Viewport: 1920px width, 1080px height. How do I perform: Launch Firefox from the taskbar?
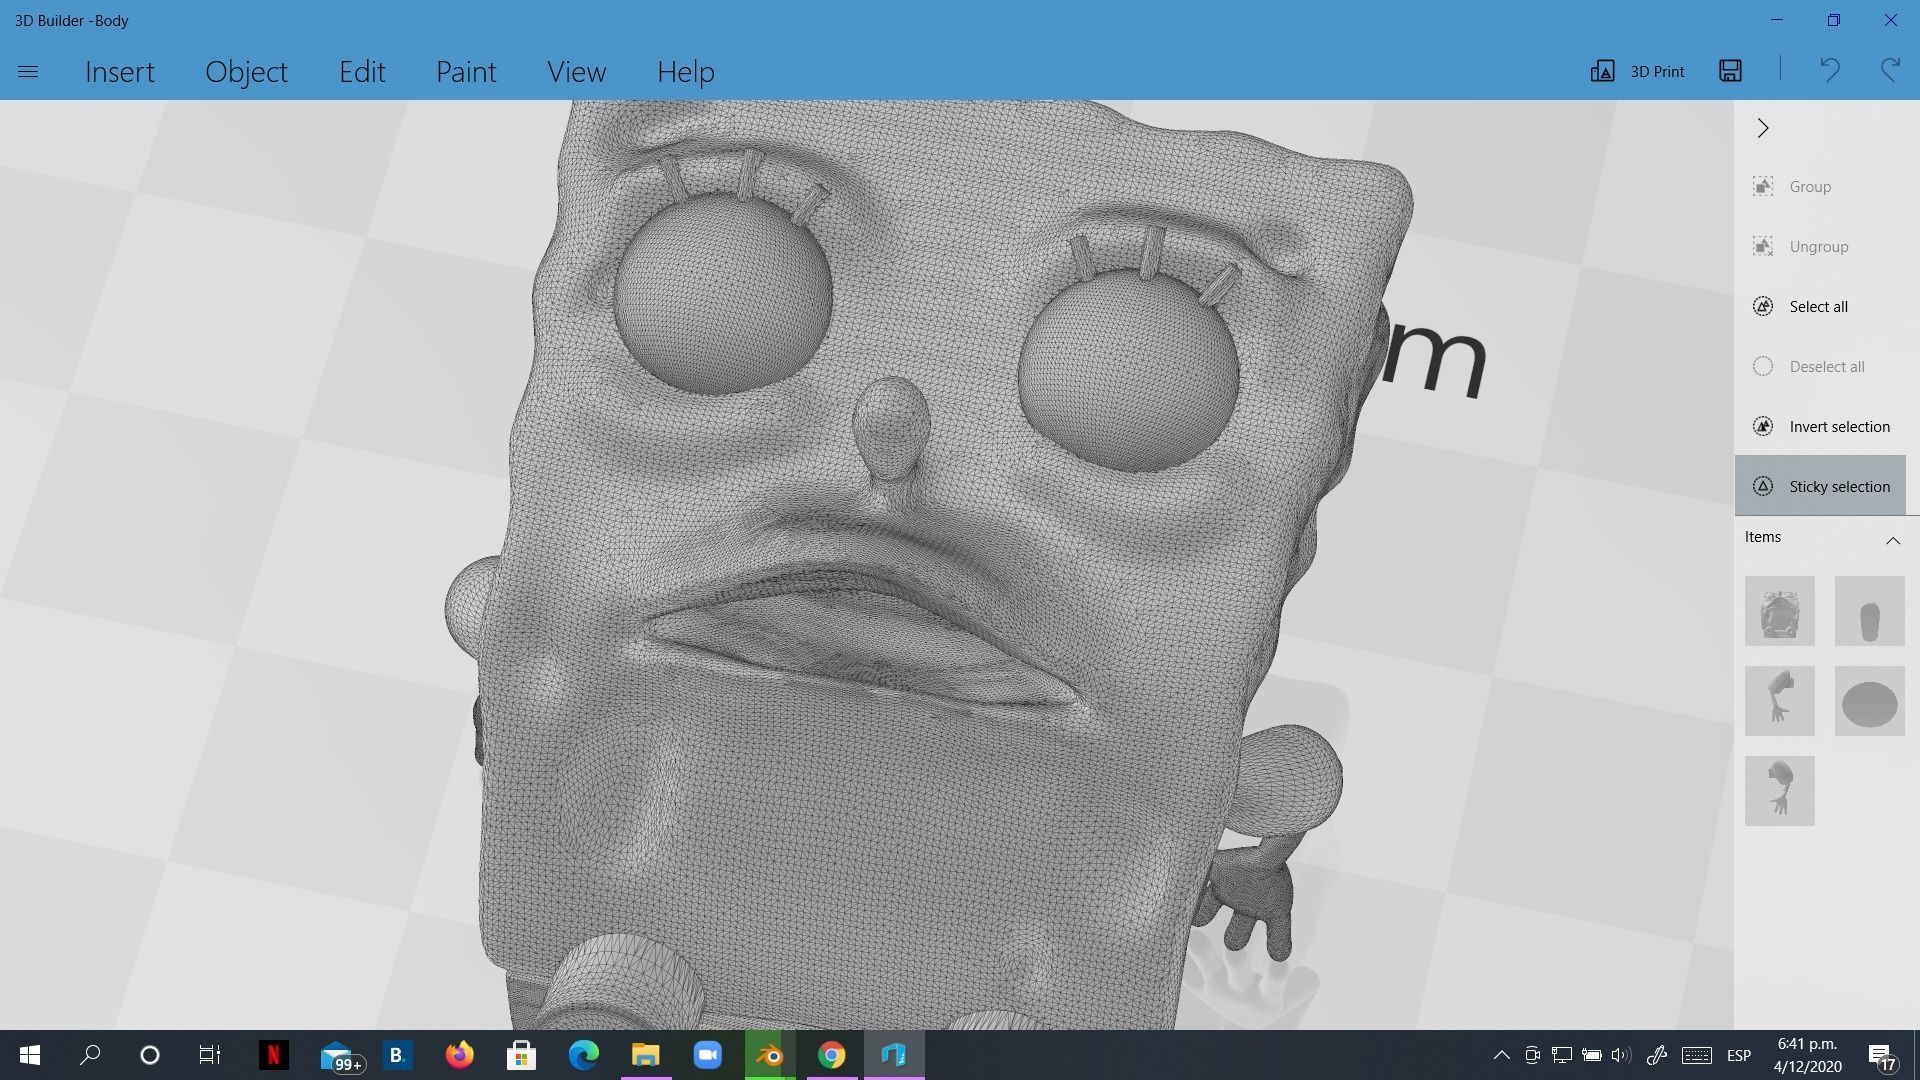coord(459,1055)
